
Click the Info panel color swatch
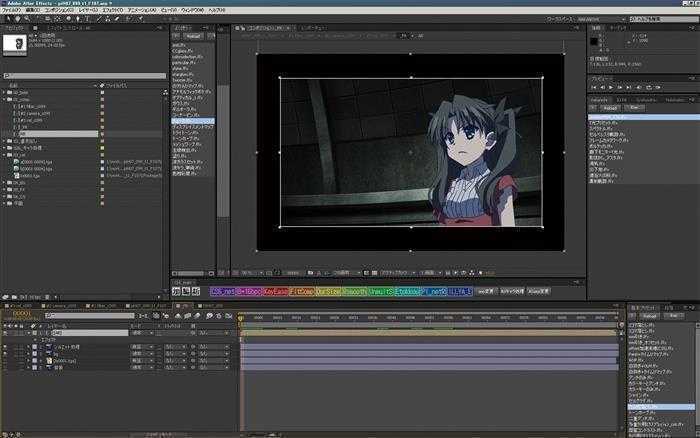(594, 42)
